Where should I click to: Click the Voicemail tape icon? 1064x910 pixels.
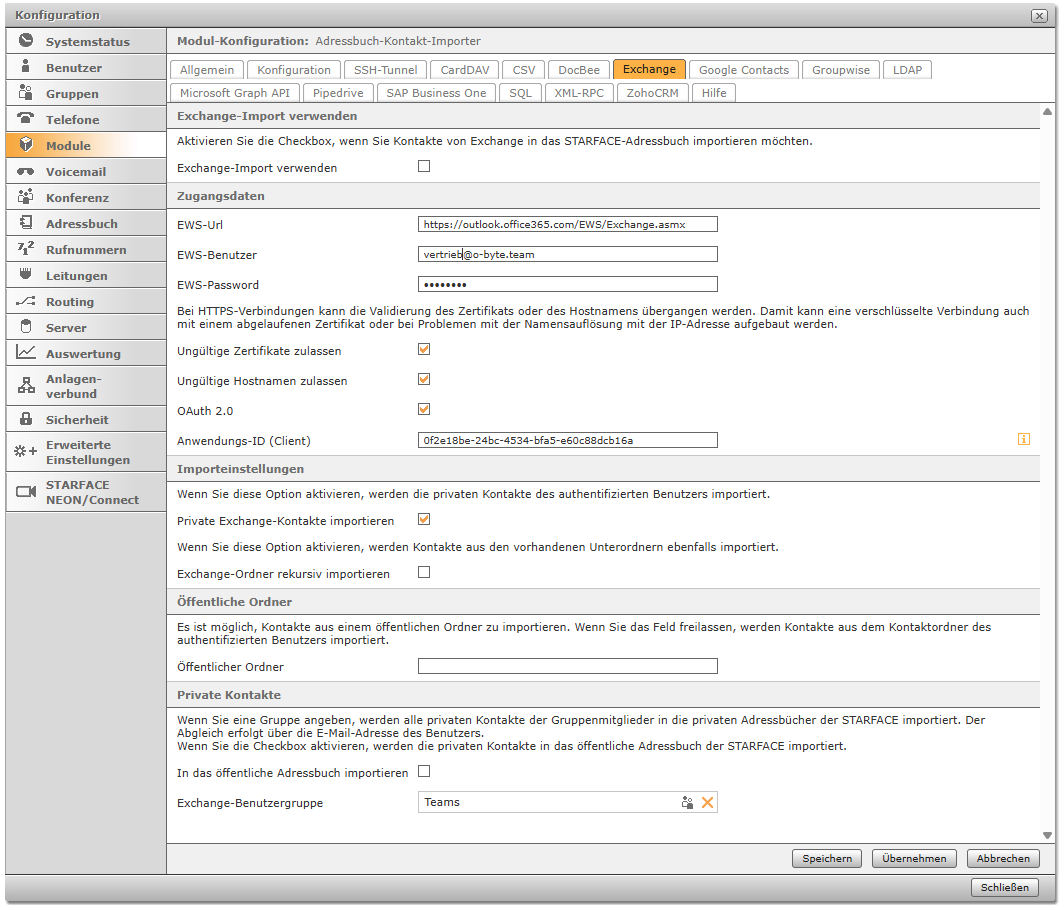26,171
